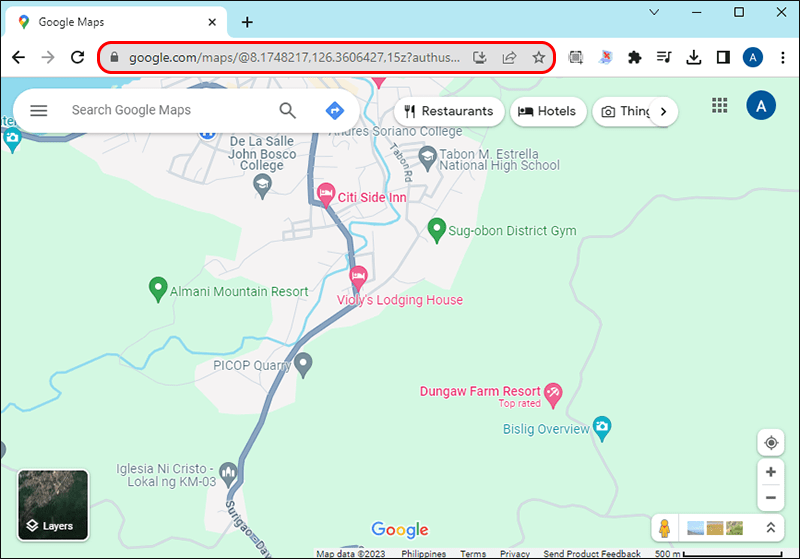The height and width of the screenshot is (559, 800).
Task: Select the Things to do chip
Action: point(626,111)
